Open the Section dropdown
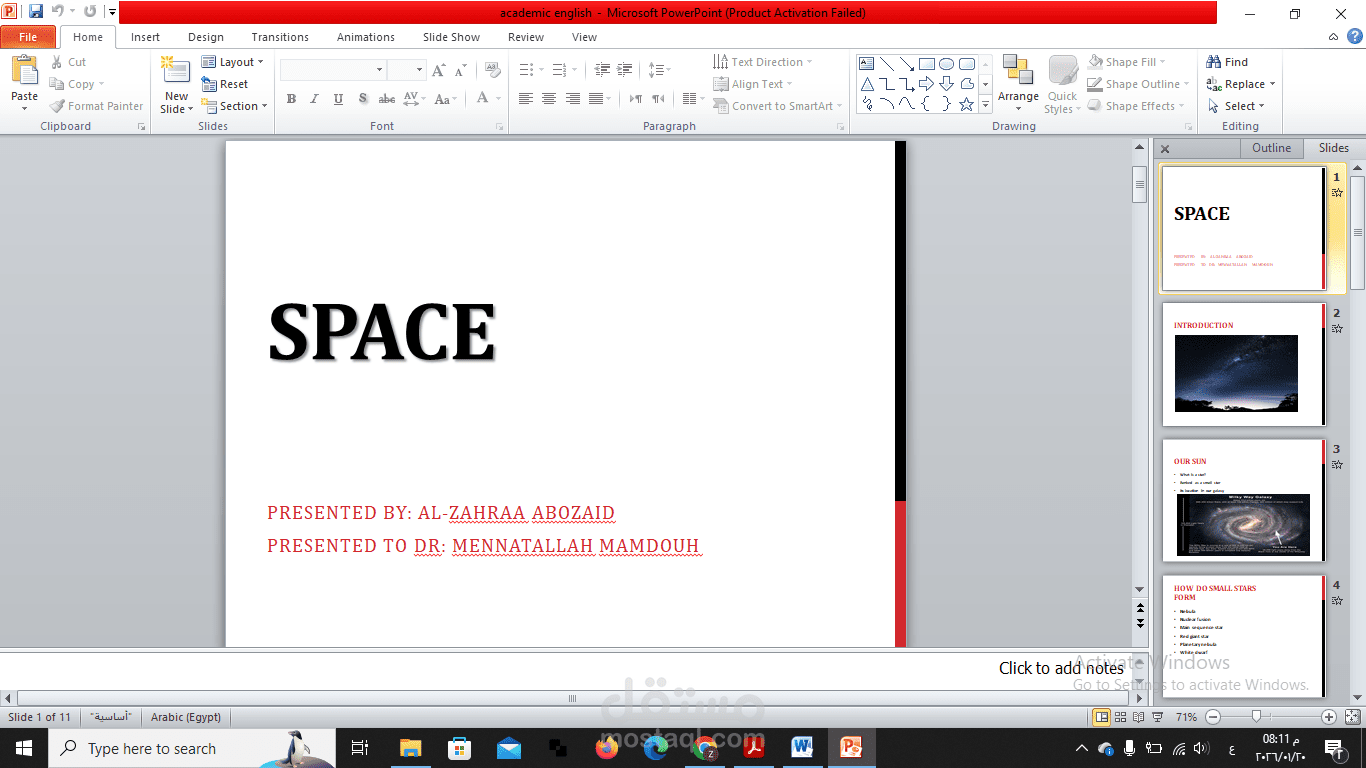1366x768 pixels. coord(235,106)
